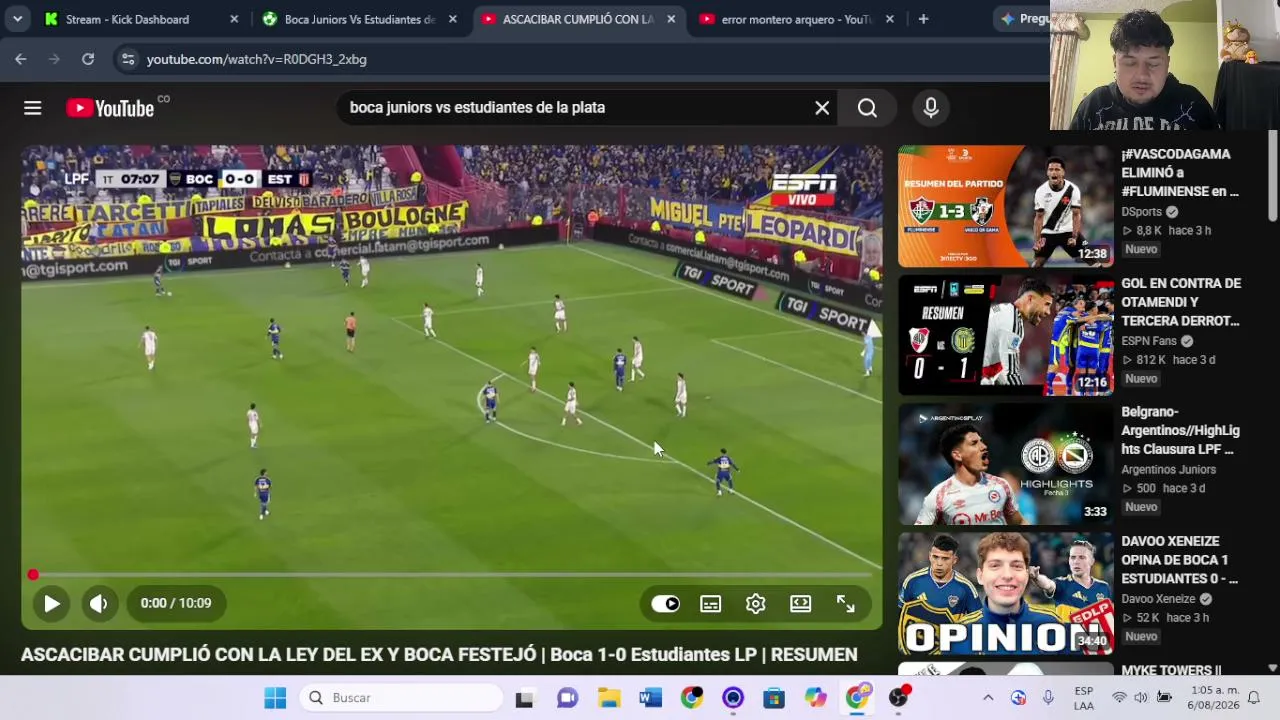Viewport: 1280px width, 720px height.
Task: Open the Davoo Xeneize OPINION thumbnail
Action: [1005, 594]
